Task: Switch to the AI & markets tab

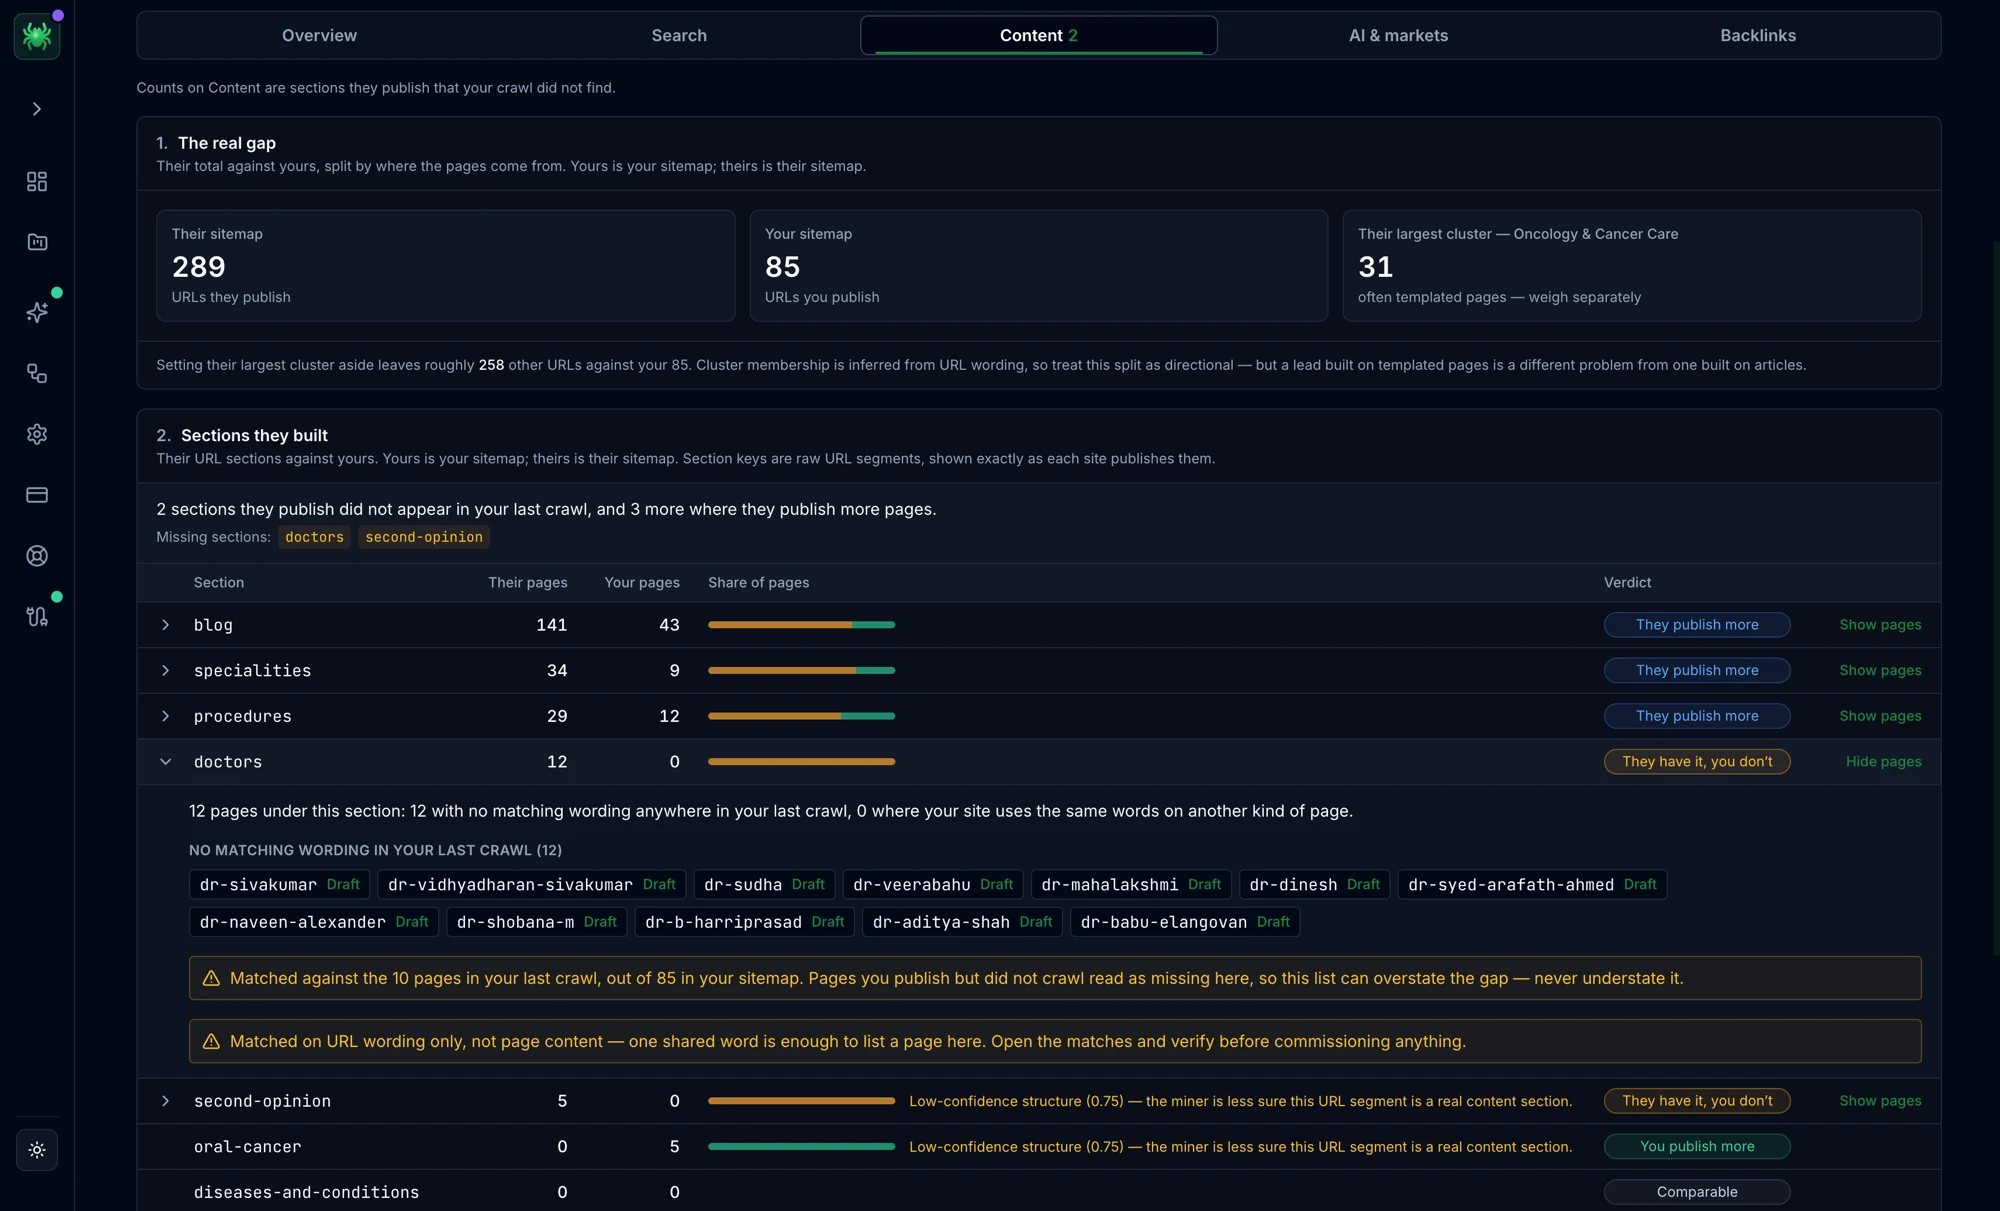Action: (1398, 35)
